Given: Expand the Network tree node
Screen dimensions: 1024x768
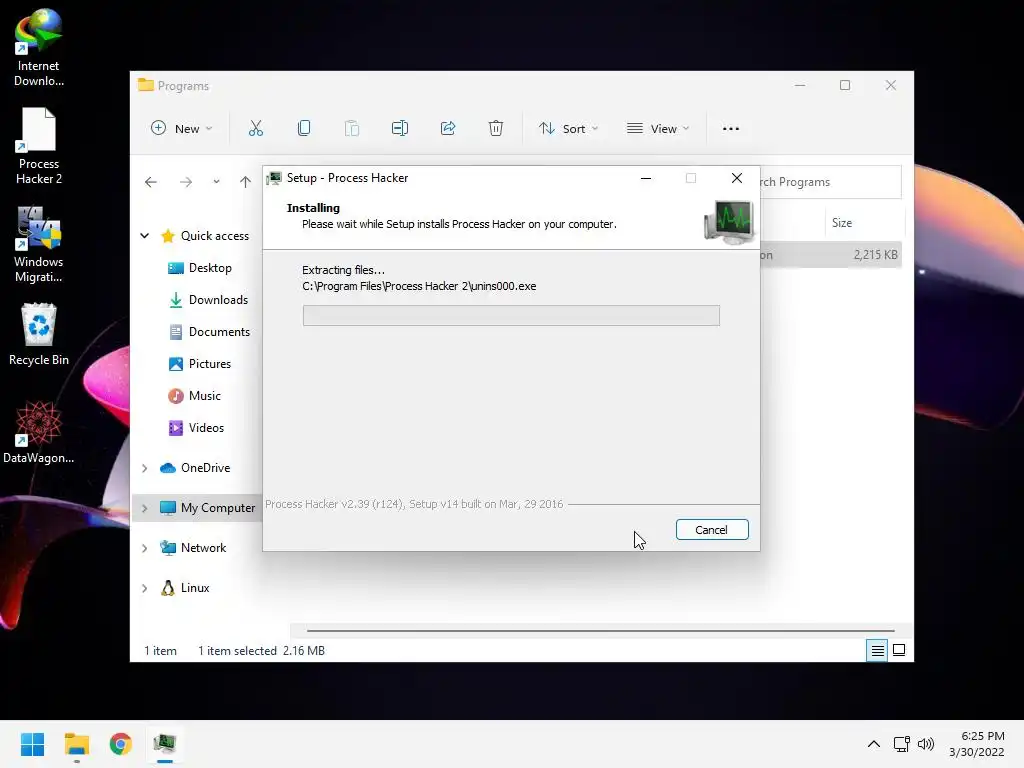Looking at the screenshot, I should coord(144,548).
